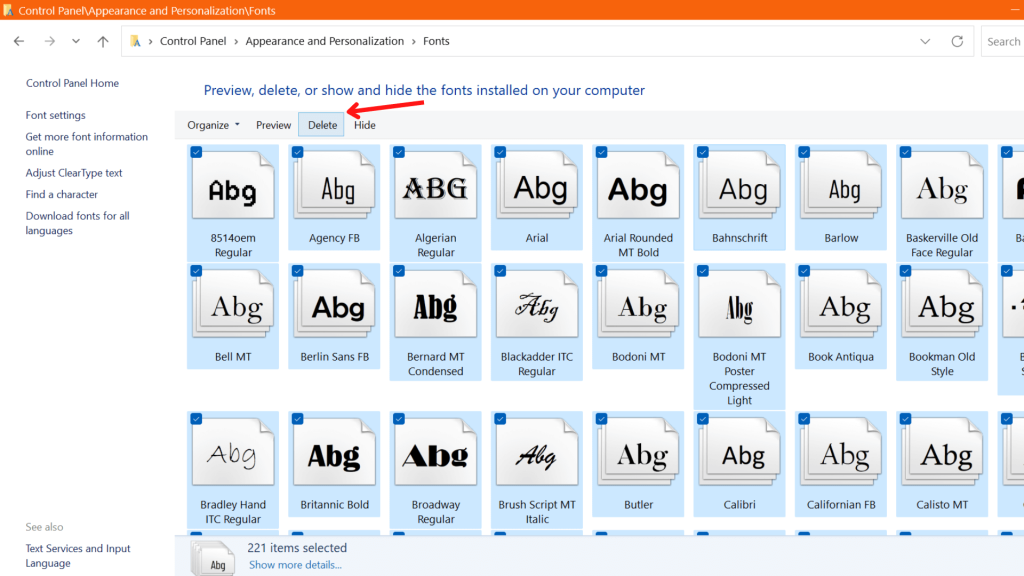Click Bodoni MT Poster Compressed Light icon
Viewport: 1024px width, 576px height.
pos(739,304)
